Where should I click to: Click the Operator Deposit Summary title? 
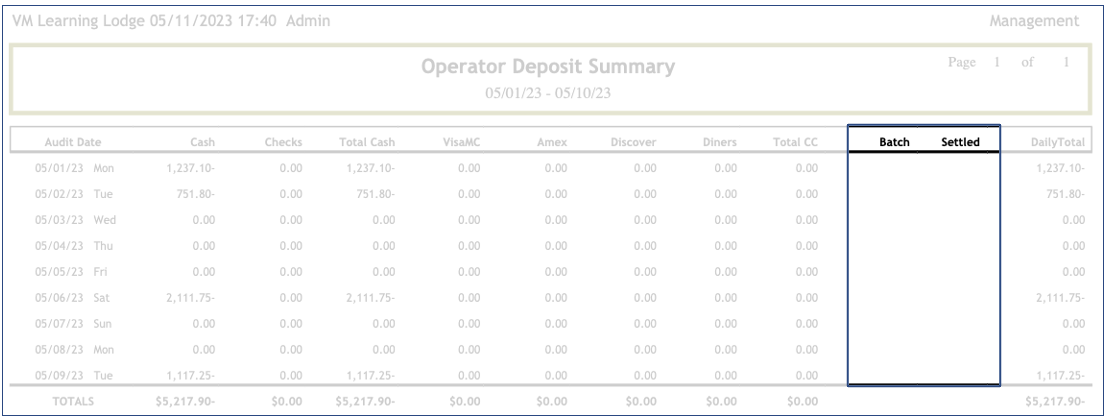[x=548, y=68]
